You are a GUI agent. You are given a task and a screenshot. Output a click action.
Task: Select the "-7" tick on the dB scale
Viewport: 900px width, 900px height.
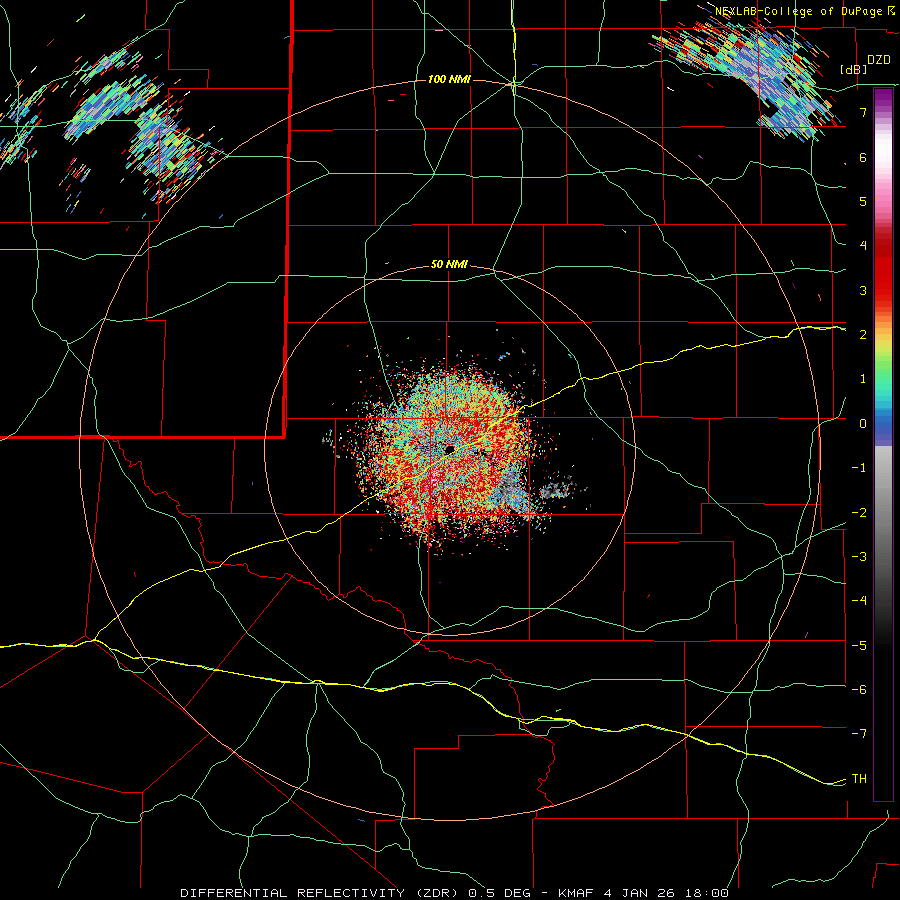[859, 734]
